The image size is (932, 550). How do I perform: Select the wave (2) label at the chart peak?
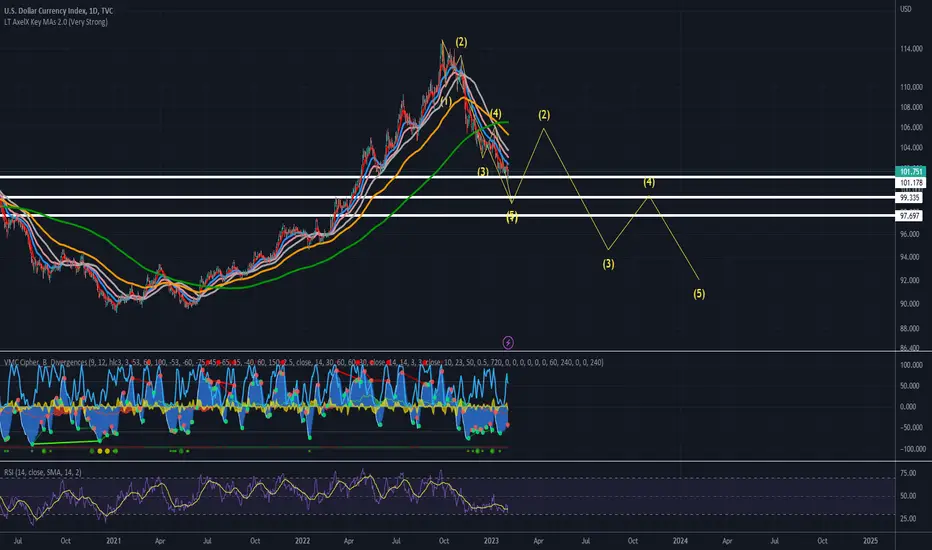tap(461, 42)
